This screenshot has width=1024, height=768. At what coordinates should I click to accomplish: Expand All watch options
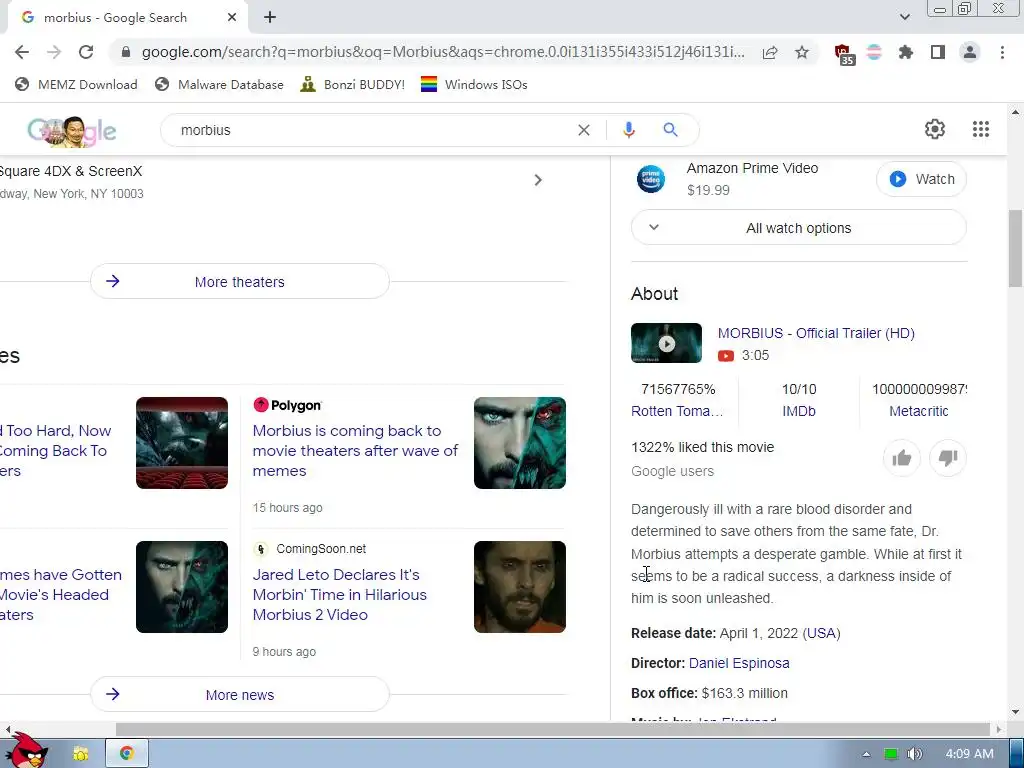799,228
